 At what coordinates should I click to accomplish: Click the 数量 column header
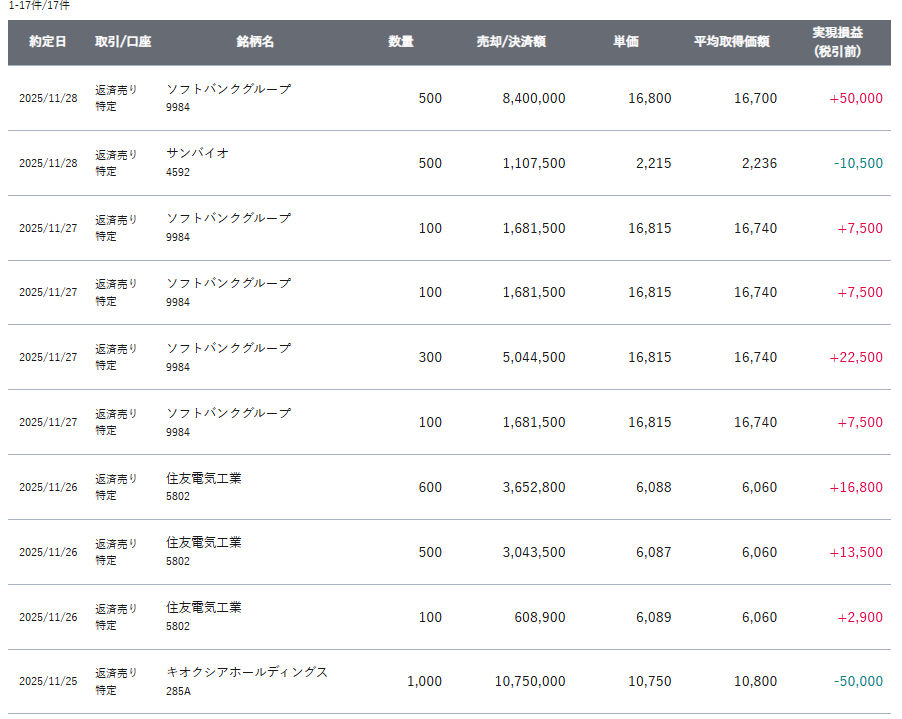point(401,42)
